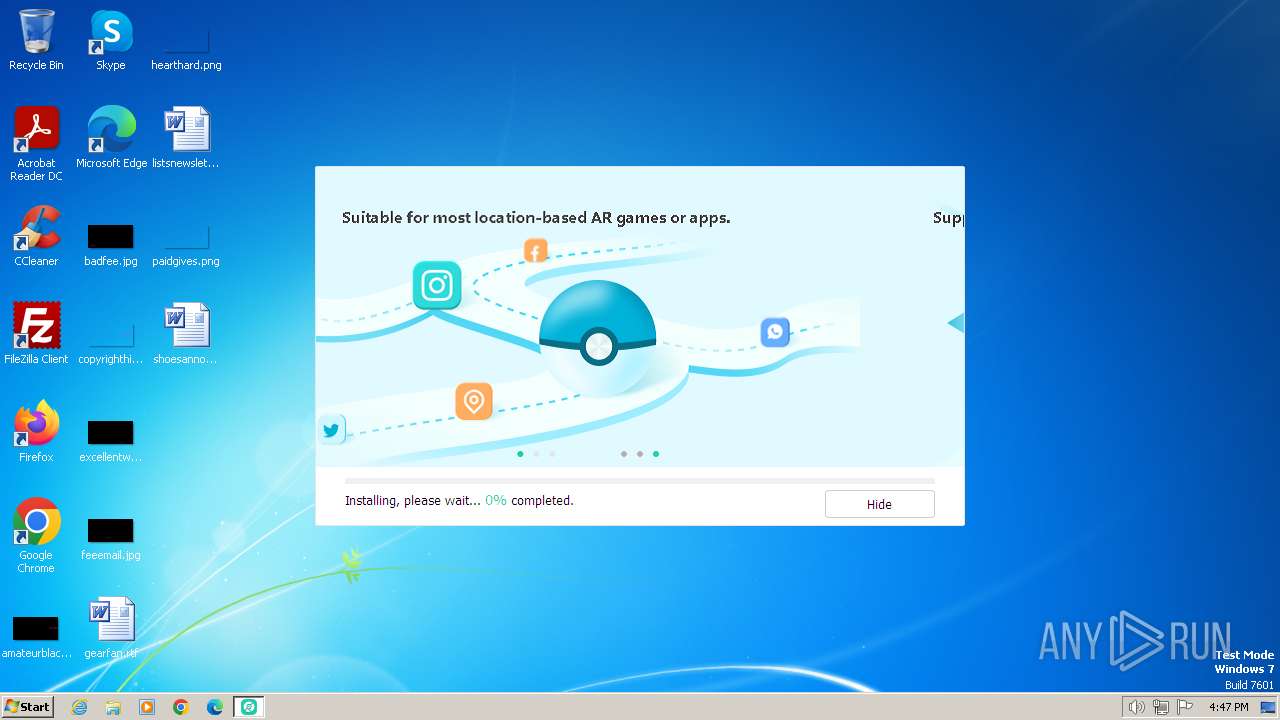The width and height of the screenshot is (1280, 720).
Task: Click the network tray icon
Action: (1160, 707)
